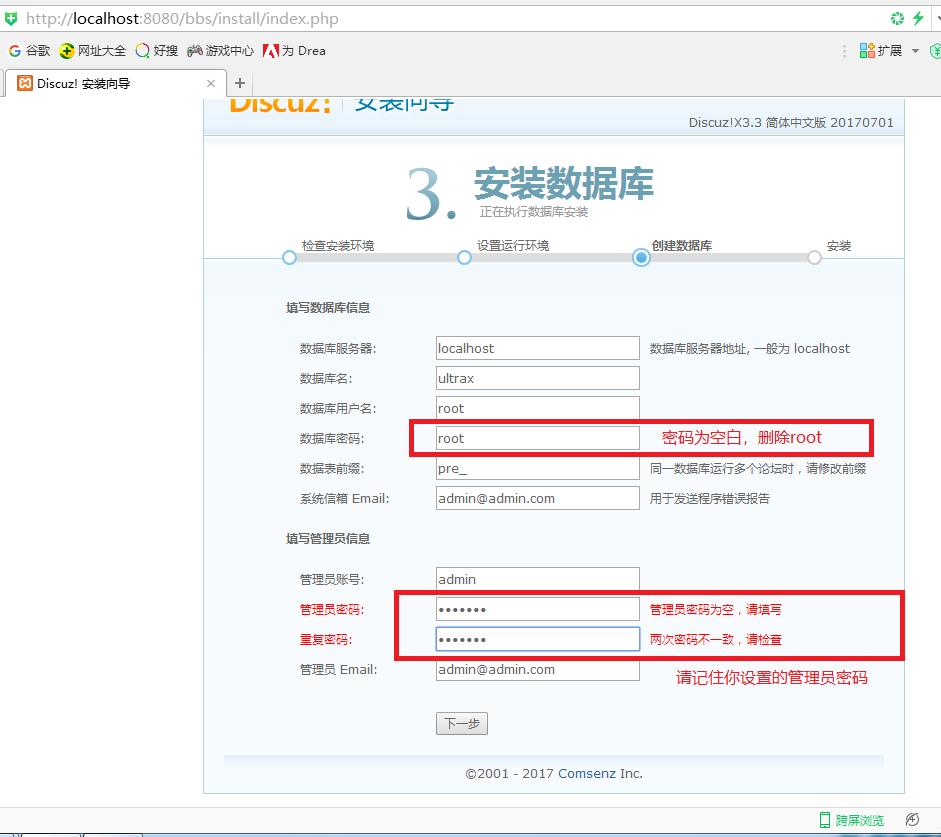Click the 管理员密码 password field
The height and width of the screenshot is (837, 941).
pos(537,608)
